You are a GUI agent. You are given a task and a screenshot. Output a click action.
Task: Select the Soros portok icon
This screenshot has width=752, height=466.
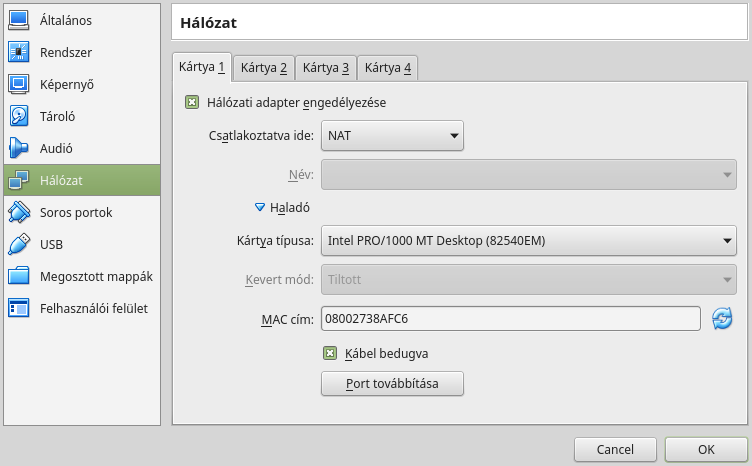(19, 212)
